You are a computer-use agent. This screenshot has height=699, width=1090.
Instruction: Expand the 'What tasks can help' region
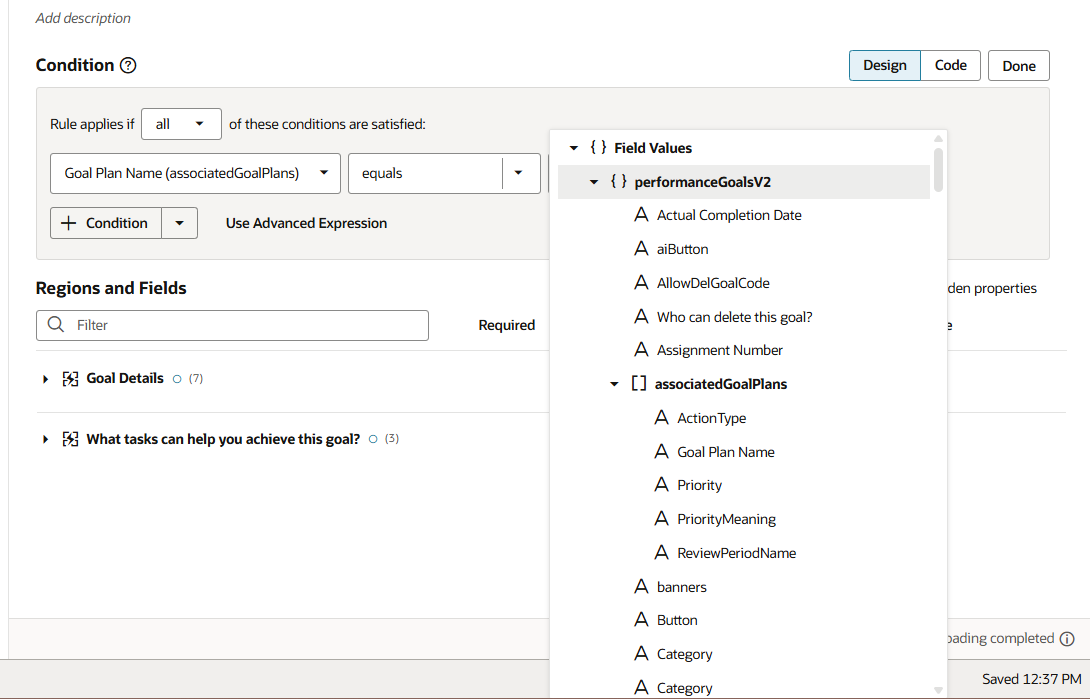(x=45, y=439)
